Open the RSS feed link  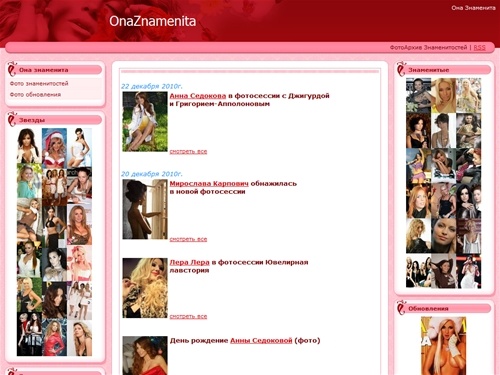pos(479,48)
